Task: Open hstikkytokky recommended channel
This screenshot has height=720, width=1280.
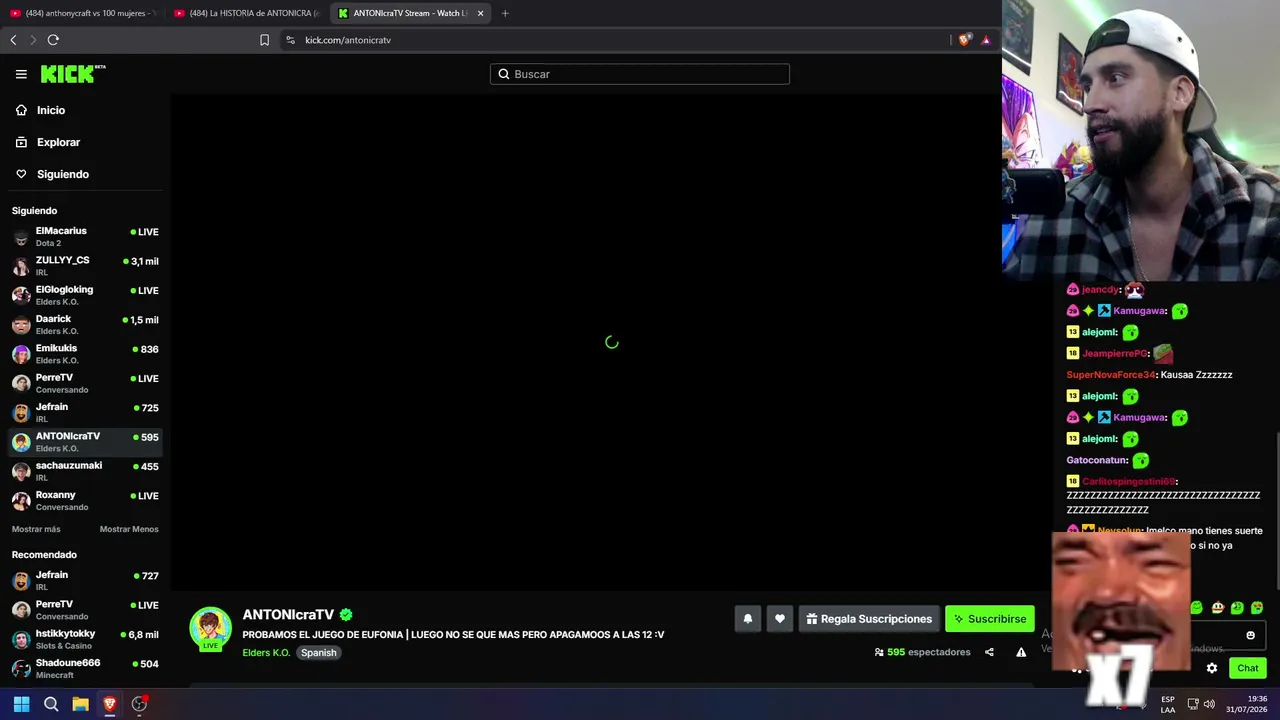Action: tap(85, 639)
